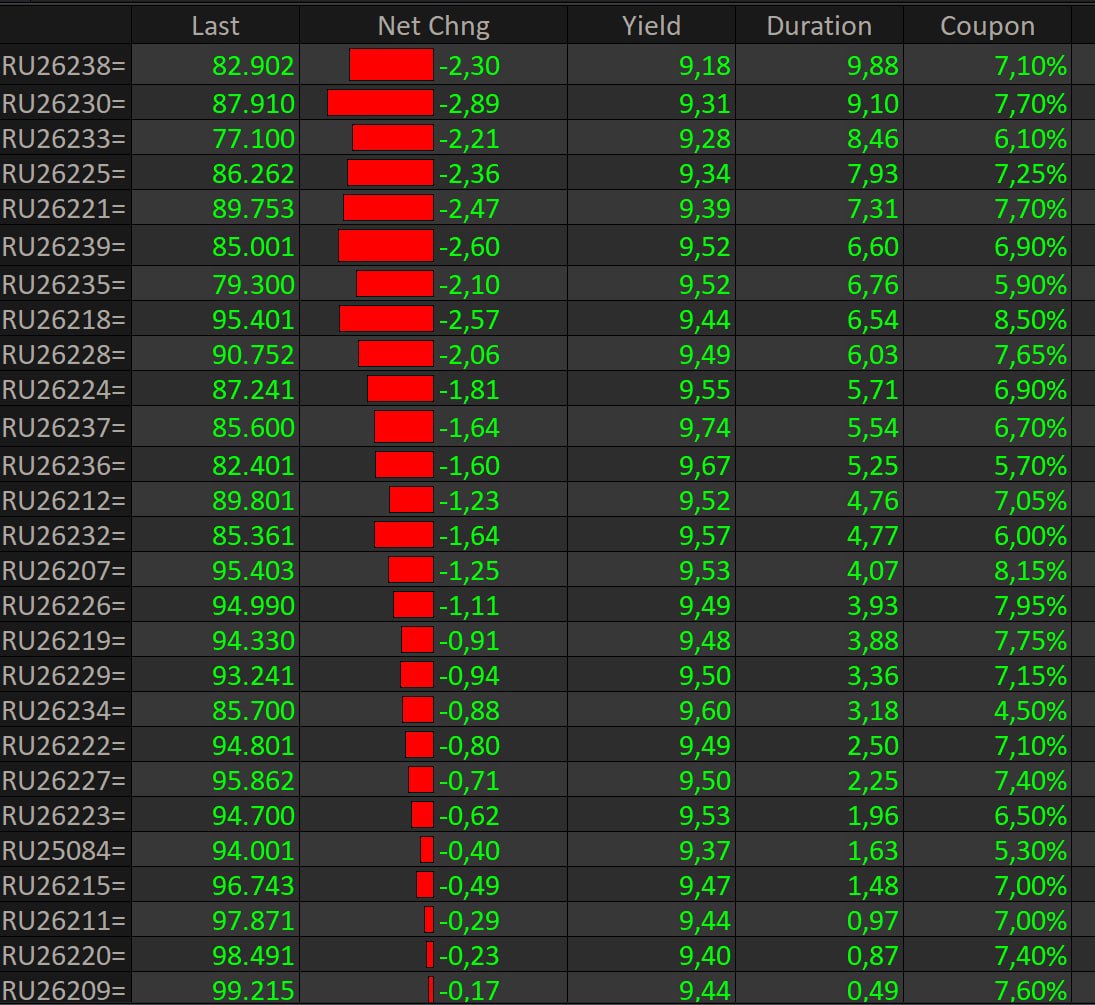The image size is (1095, 1005).
Task: Select the RU26212= instrument row label
Action: (x=64, y=500)
